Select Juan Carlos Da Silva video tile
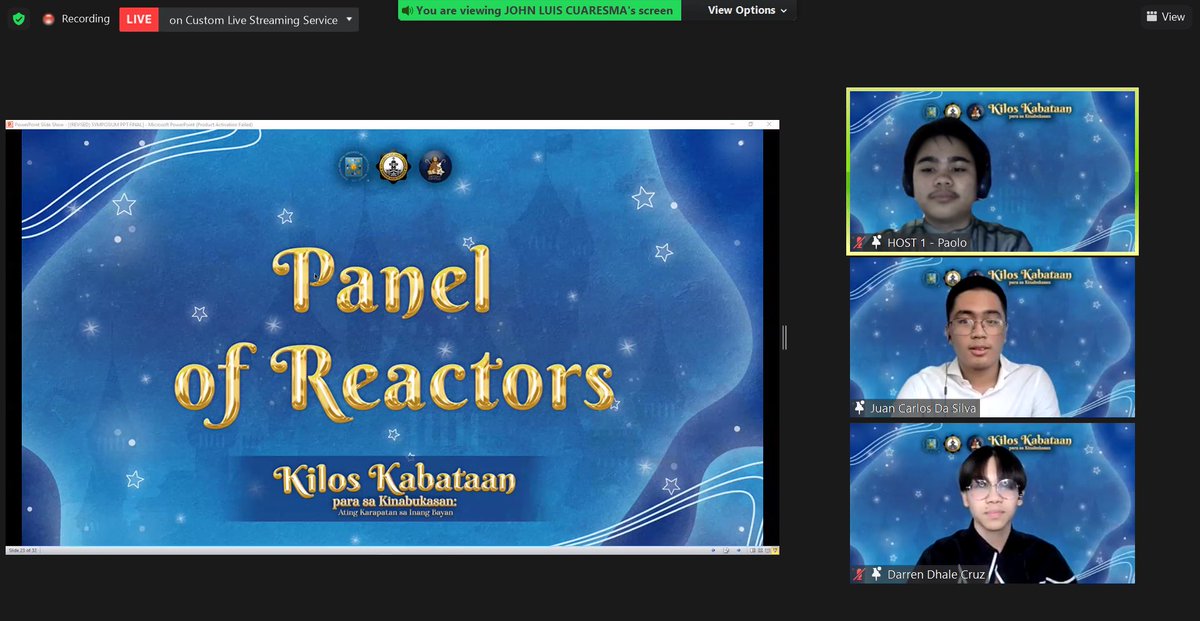The width and height of the screenshot is (1200, 621). pyautogui.click(x=992, y=337)
